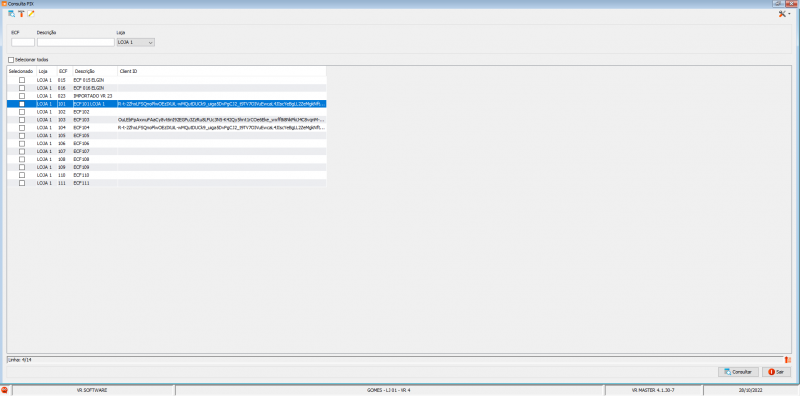Click the orange filter toolbar icon
This screenshot has width=800, height=396.
pyautogui.click(x=21, y=14)
